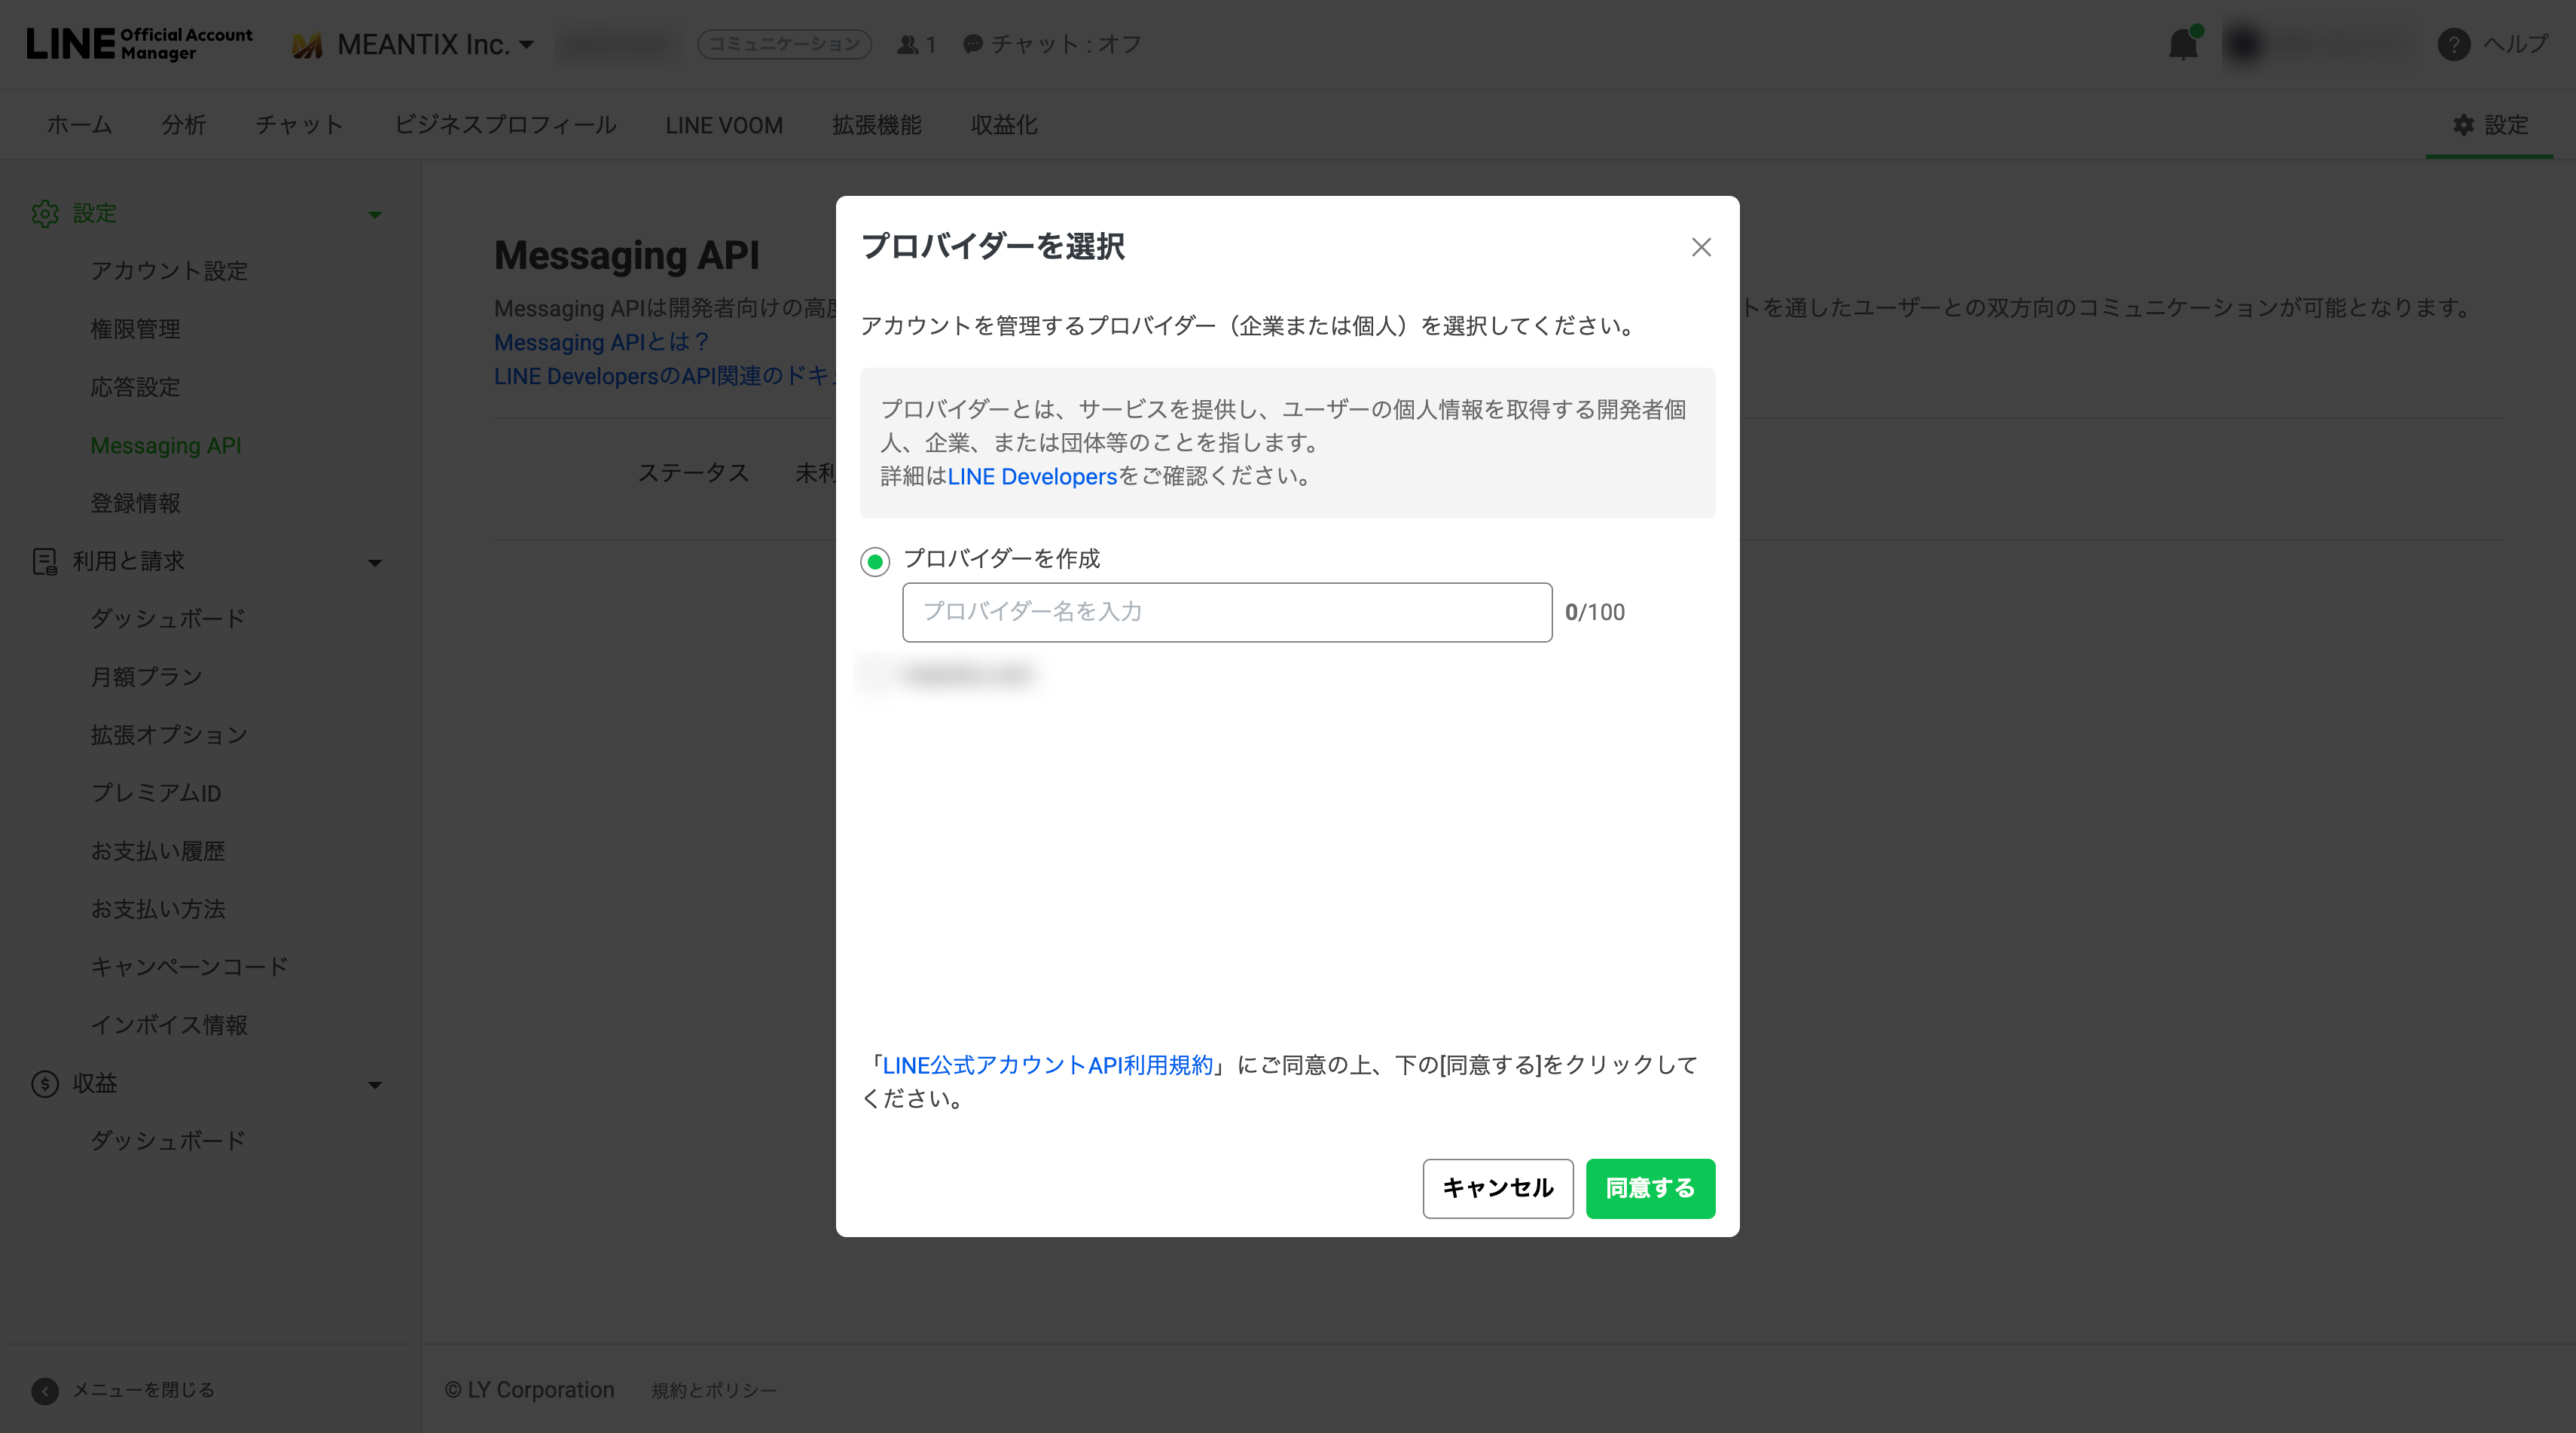
Task: Collapse the 収益 section arrow
Action: [375, 1085]
